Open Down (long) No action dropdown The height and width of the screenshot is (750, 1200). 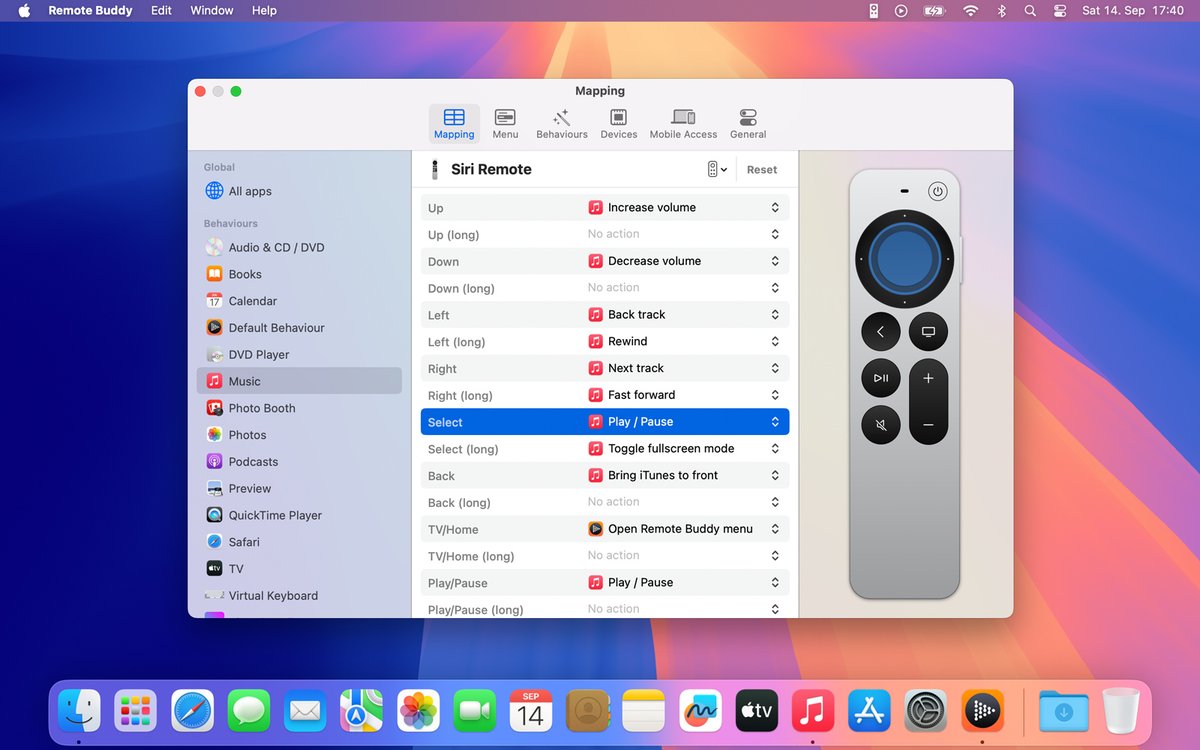[684, 288]
